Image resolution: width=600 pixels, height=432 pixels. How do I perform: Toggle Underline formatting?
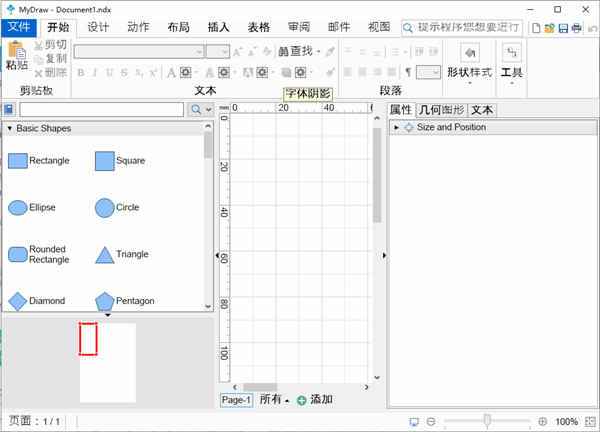109,72
